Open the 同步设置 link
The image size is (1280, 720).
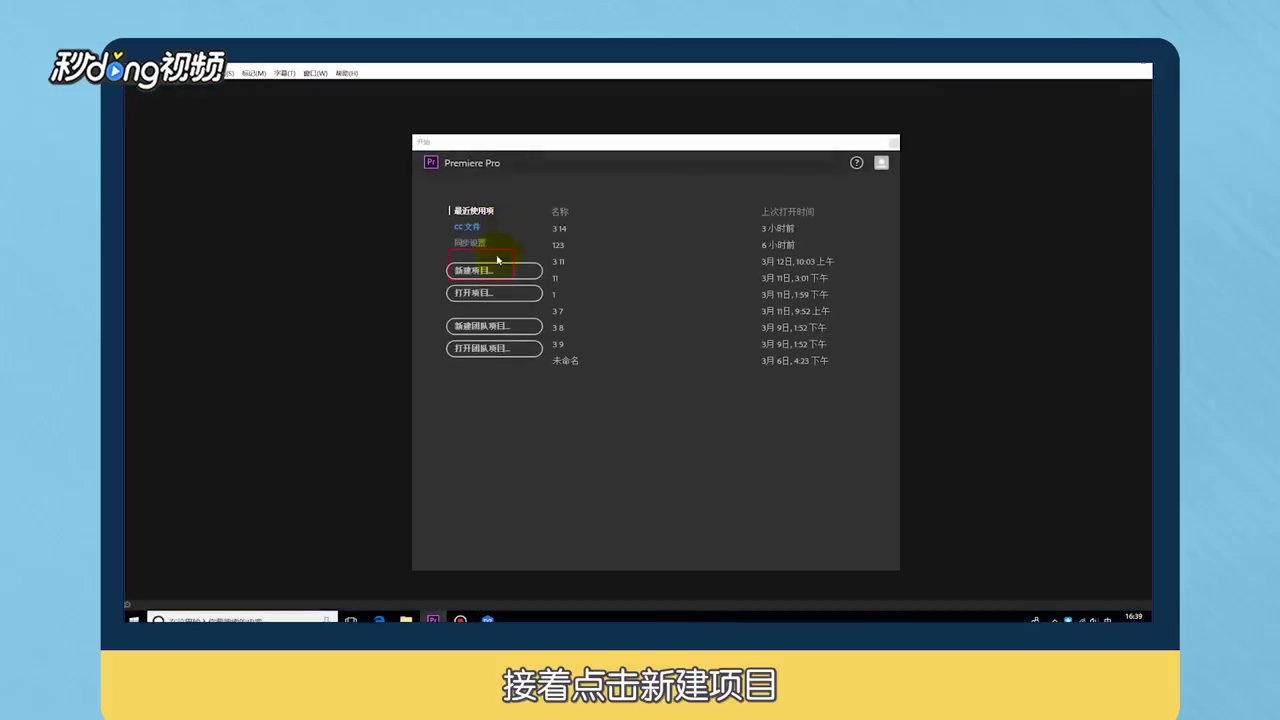(470, 243)
